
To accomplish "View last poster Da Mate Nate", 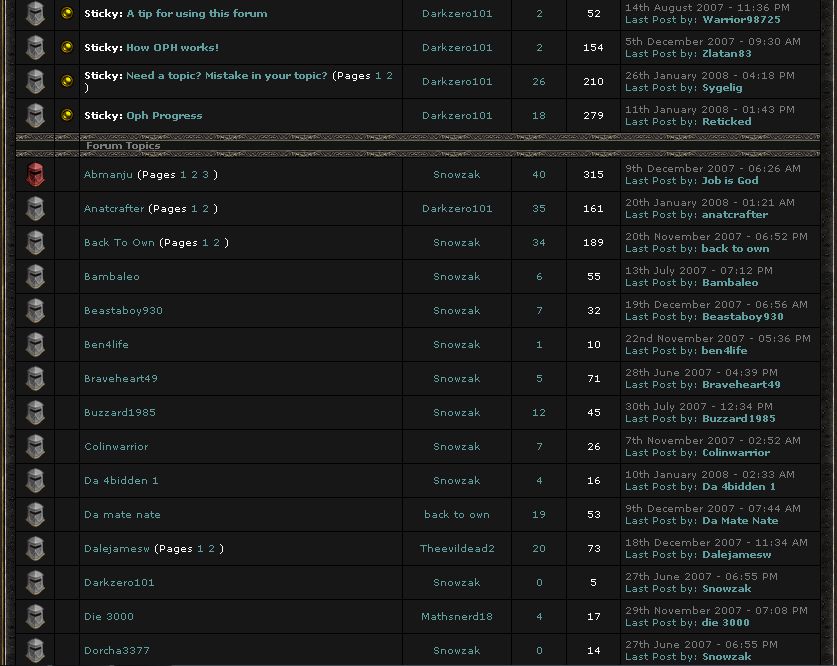I will [740, 521].
